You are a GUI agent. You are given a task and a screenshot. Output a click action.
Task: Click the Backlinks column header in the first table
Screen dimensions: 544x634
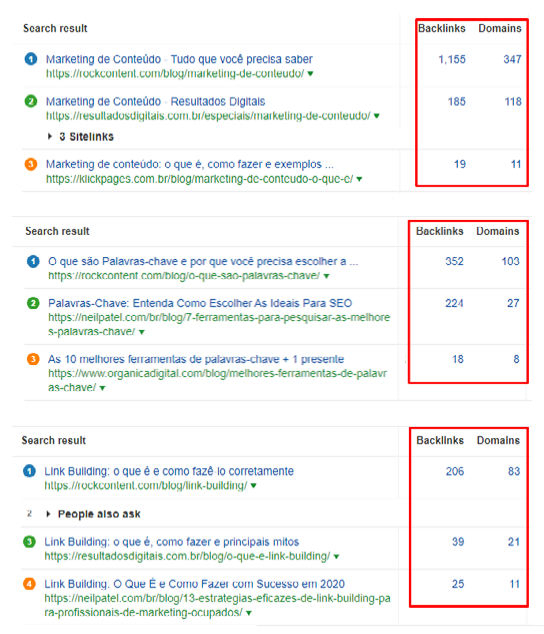click(442, 28)
